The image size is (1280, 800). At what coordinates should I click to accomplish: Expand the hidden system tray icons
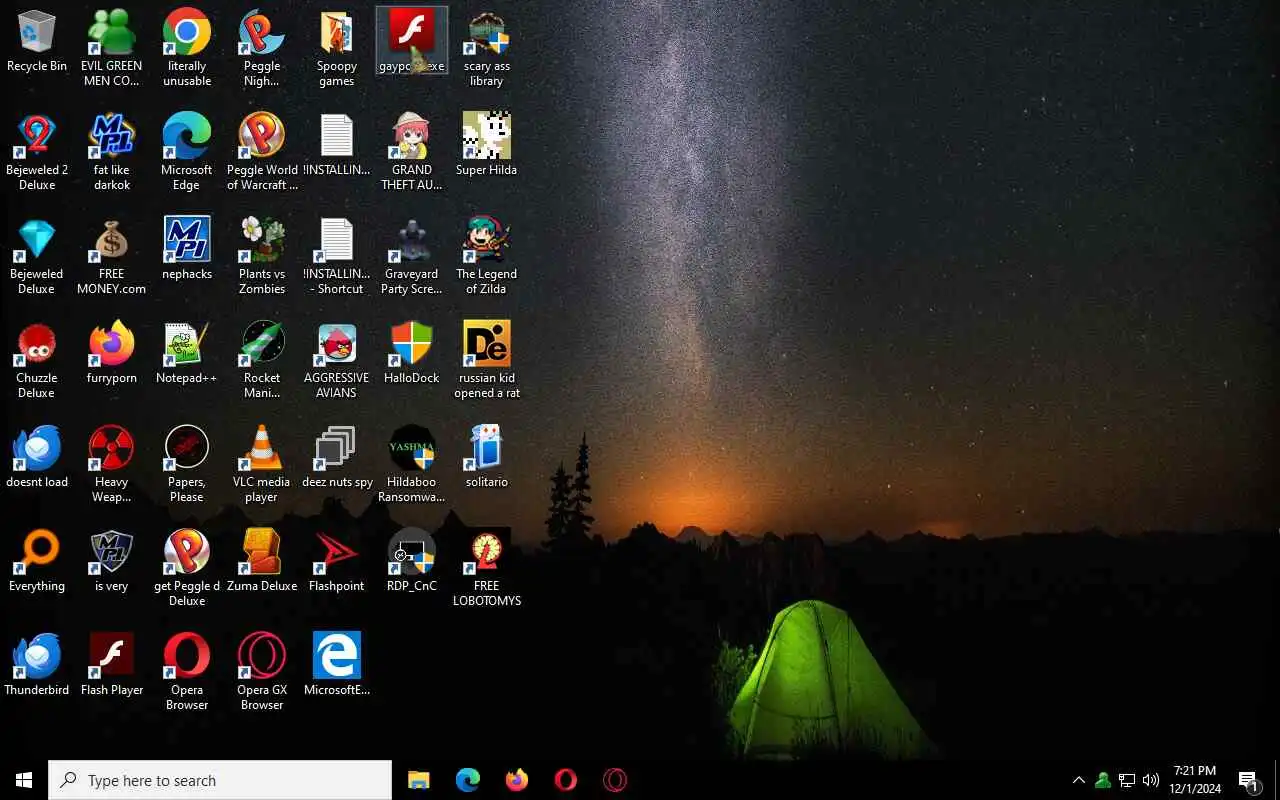1079,780
